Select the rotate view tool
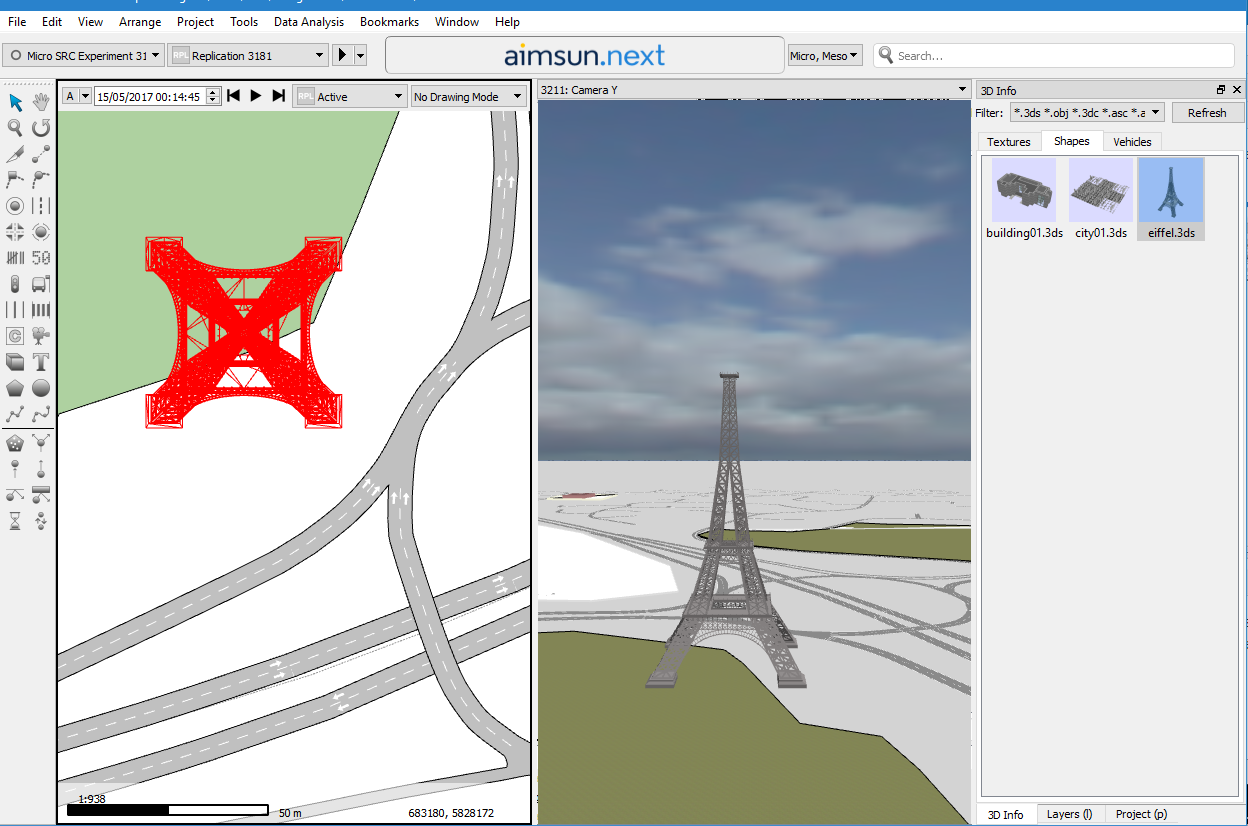 coord(40,128)
